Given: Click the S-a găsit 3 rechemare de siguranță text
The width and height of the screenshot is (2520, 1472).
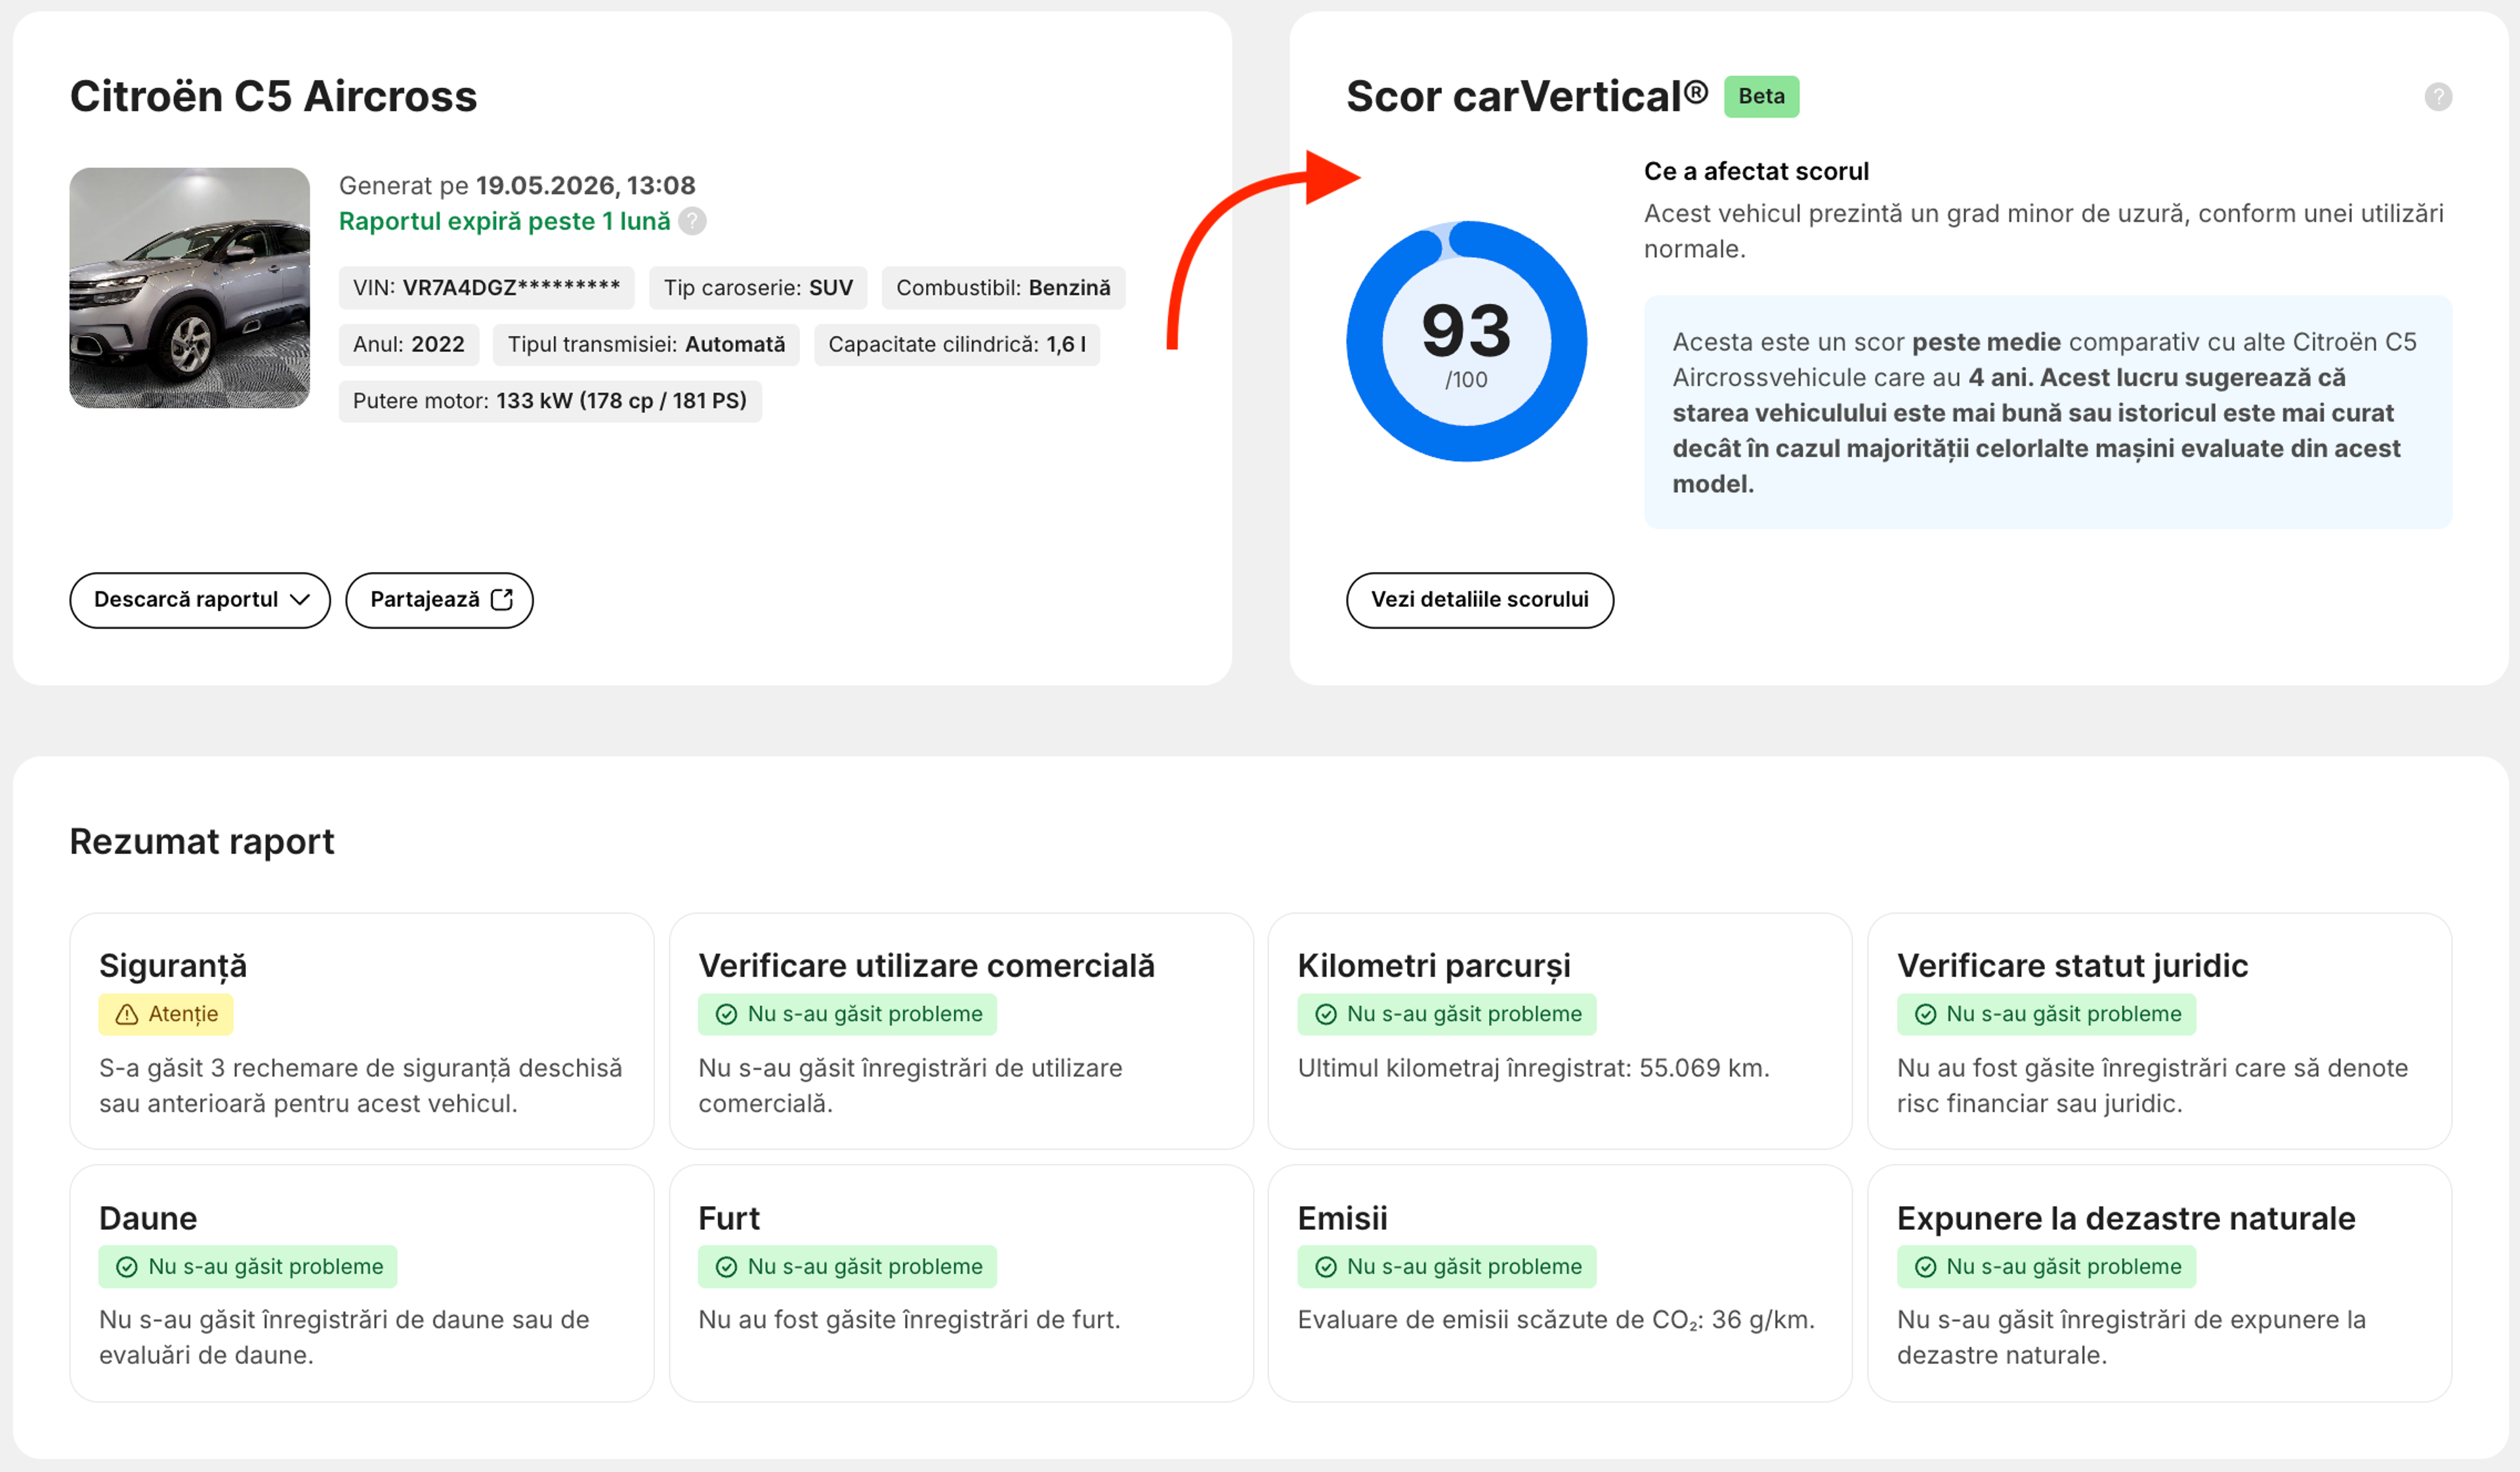Looking at the screenshot, I should [361, 1086].
